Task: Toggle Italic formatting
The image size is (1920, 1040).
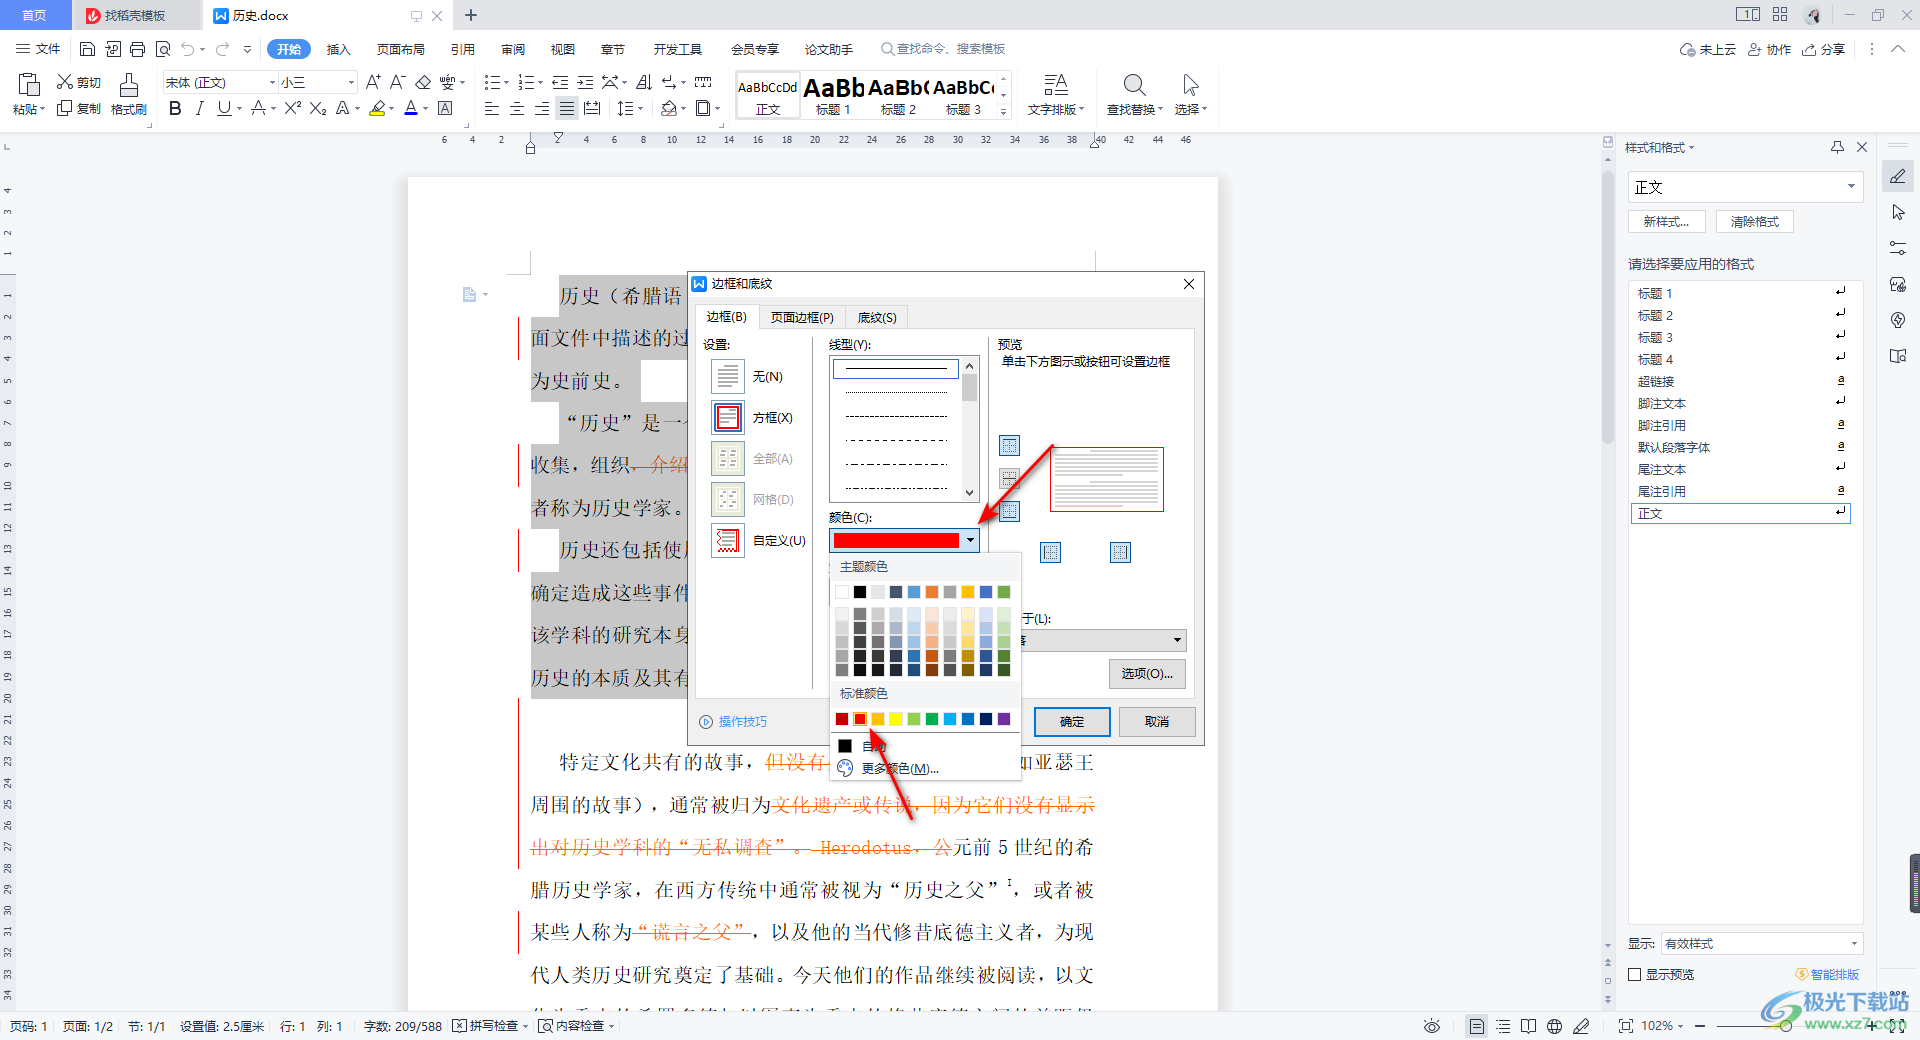Action: point(199,108)
